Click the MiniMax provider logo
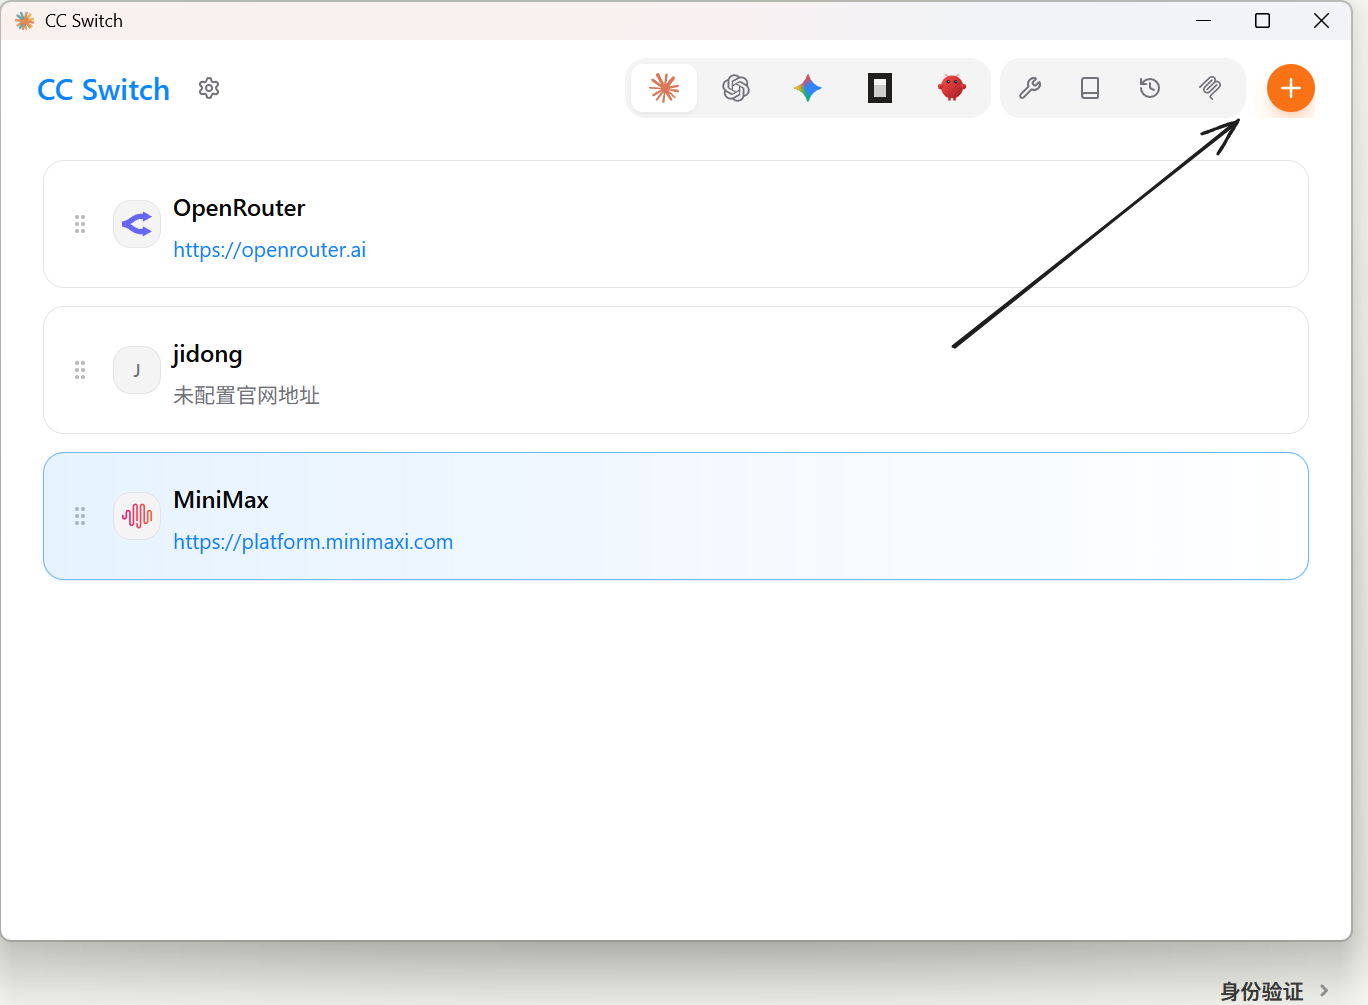 [137, 516]
